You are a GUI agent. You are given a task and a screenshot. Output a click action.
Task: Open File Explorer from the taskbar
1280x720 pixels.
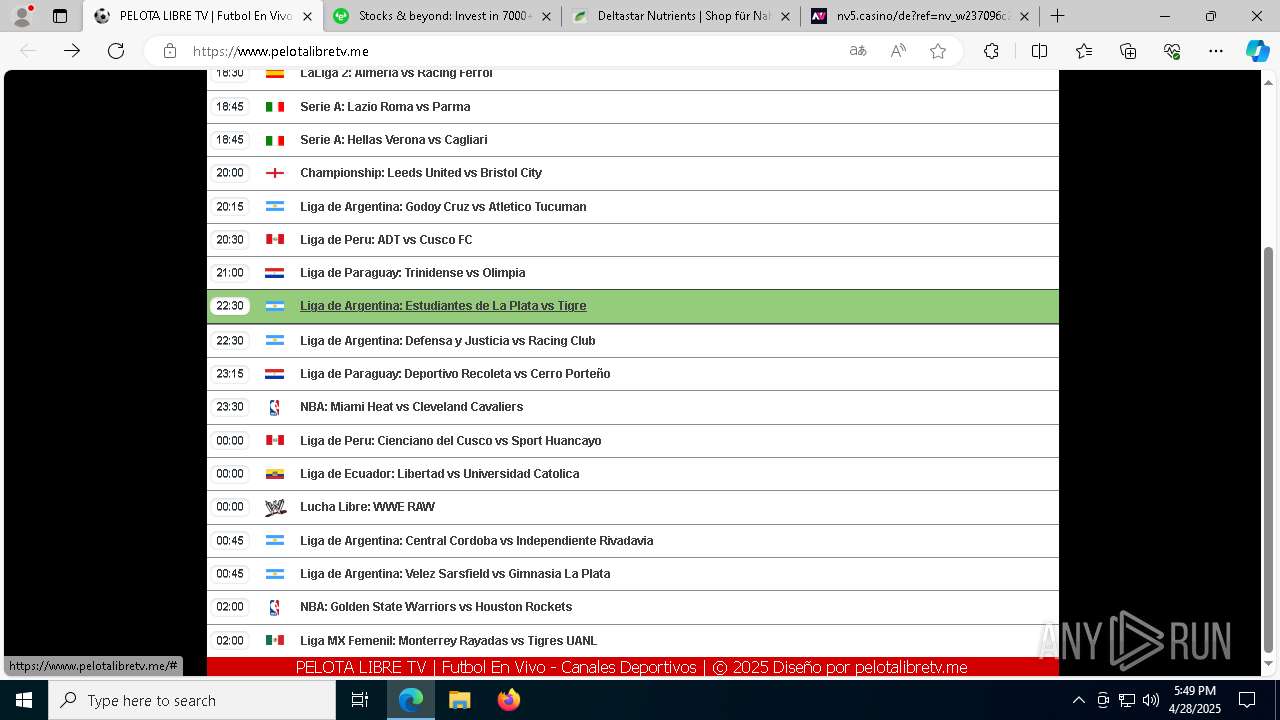tap(459, 700)
